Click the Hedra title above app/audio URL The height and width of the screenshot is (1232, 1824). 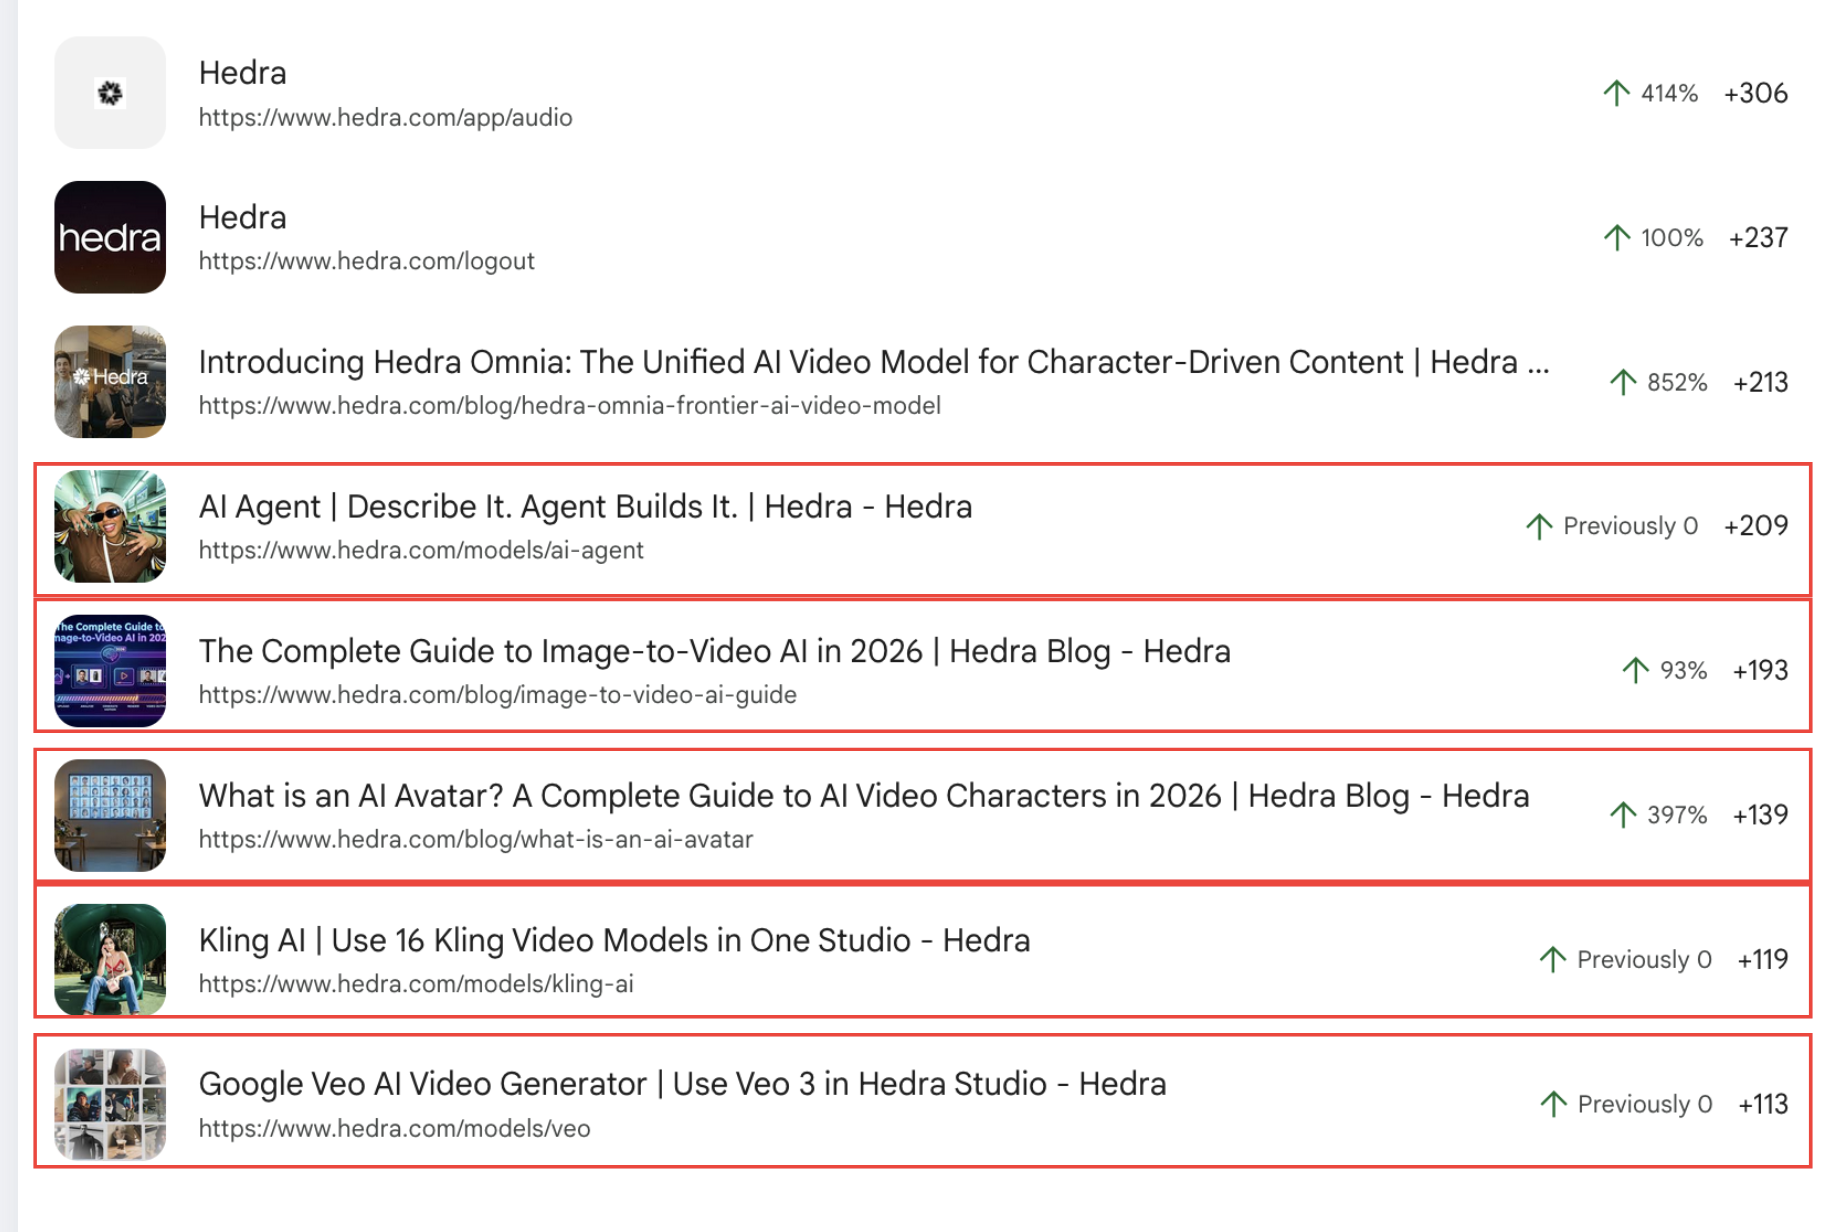tap(243, 73)
